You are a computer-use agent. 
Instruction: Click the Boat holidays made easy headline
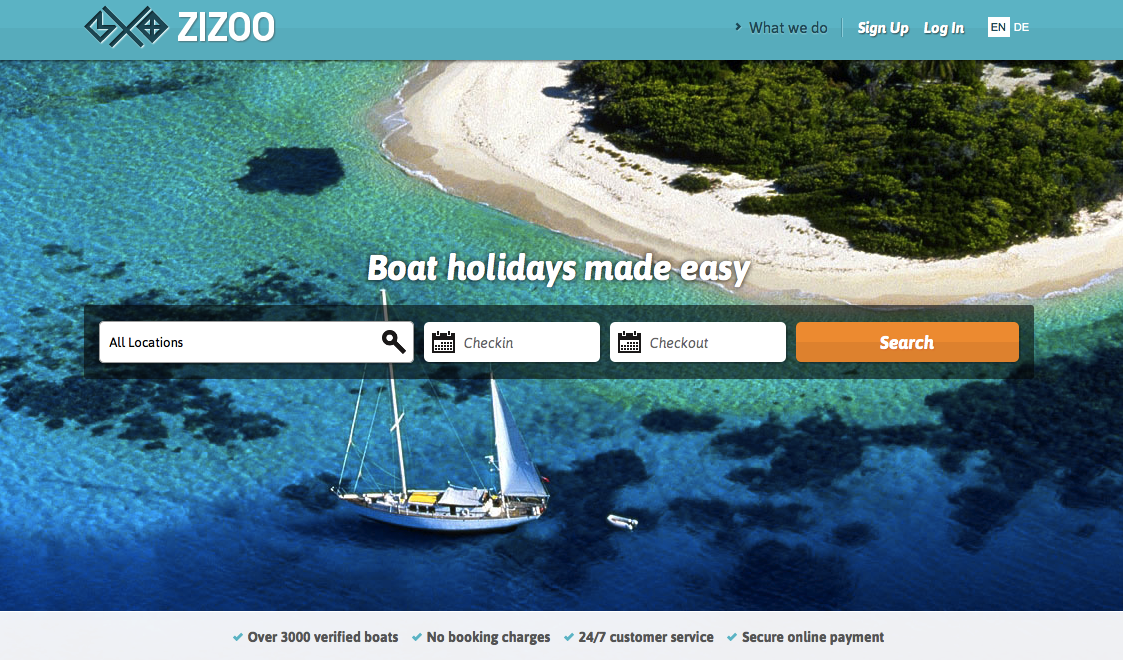(559, 269)
